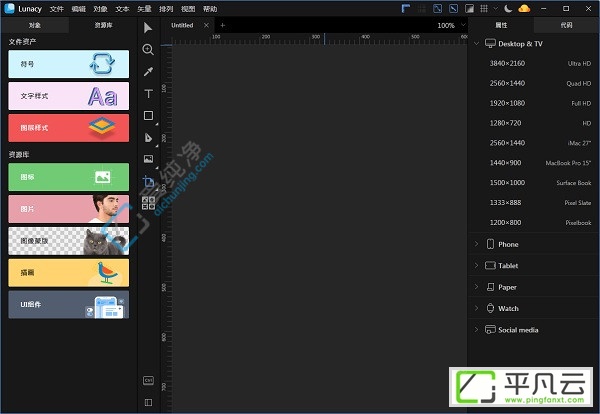Activate the Artboard tool

148,181
